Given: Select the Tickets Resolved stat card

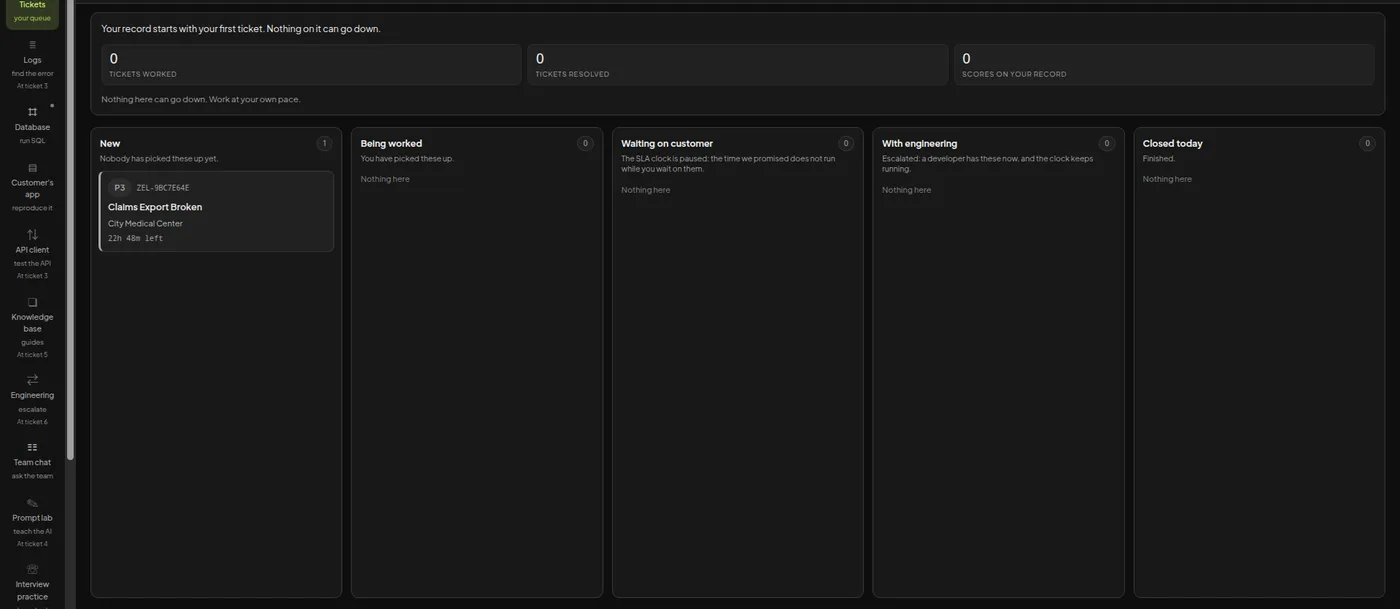Looking at the screenshot, I should pyautogui.click(x=738, y=65).
